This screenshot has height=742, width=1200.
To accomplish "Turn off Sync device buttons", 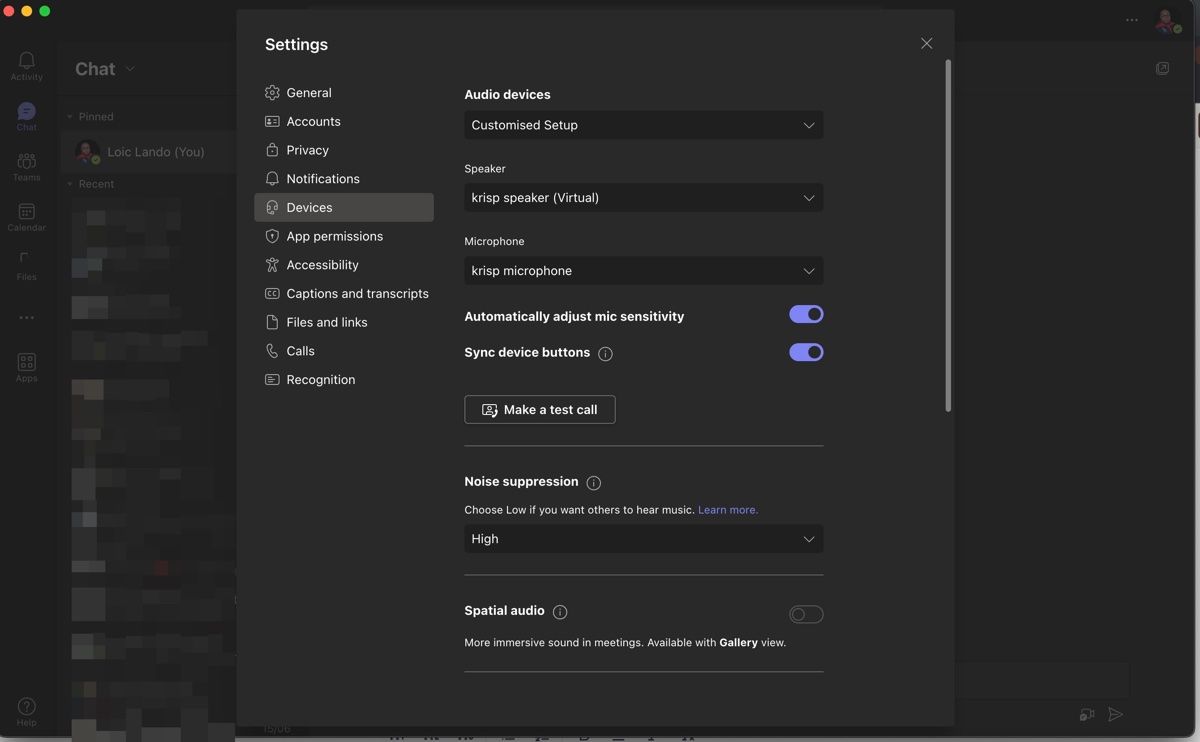I will click(x=805, y=350).
